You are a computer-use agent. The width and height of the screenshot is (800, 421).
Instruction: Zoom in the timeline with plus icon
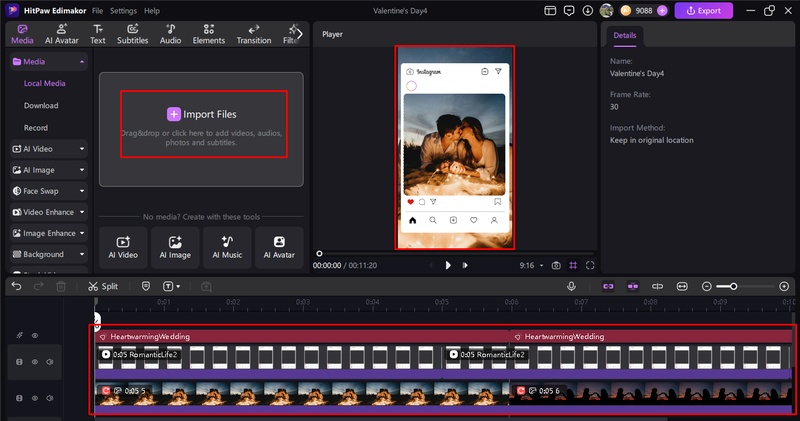pyautogui.click(x=784, y=286)
